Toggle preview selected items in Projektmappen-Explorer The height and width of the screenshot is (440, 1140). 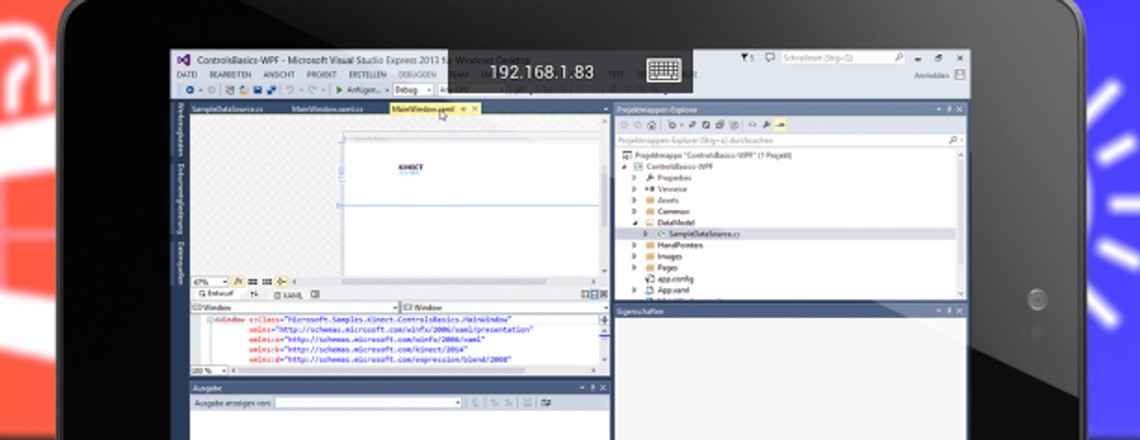[x=779, y=125]
